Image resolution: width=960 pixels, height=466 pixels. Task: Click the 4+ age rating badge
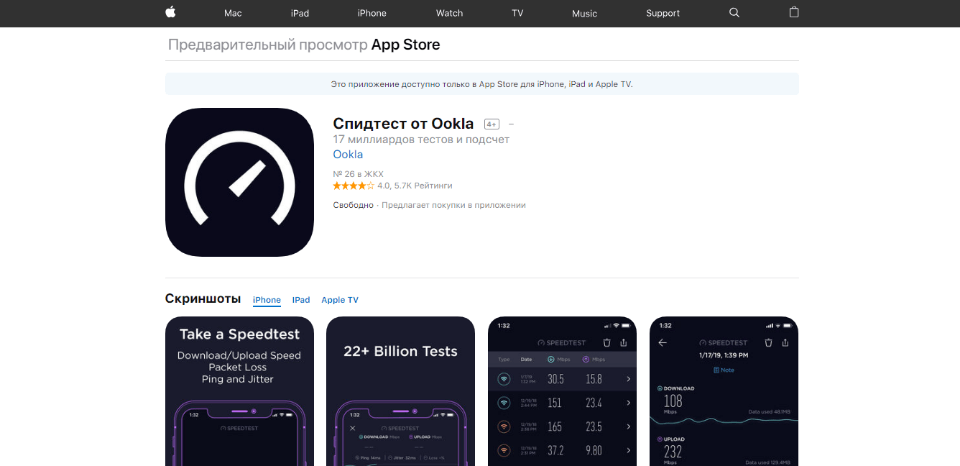[x=492, y=124]
